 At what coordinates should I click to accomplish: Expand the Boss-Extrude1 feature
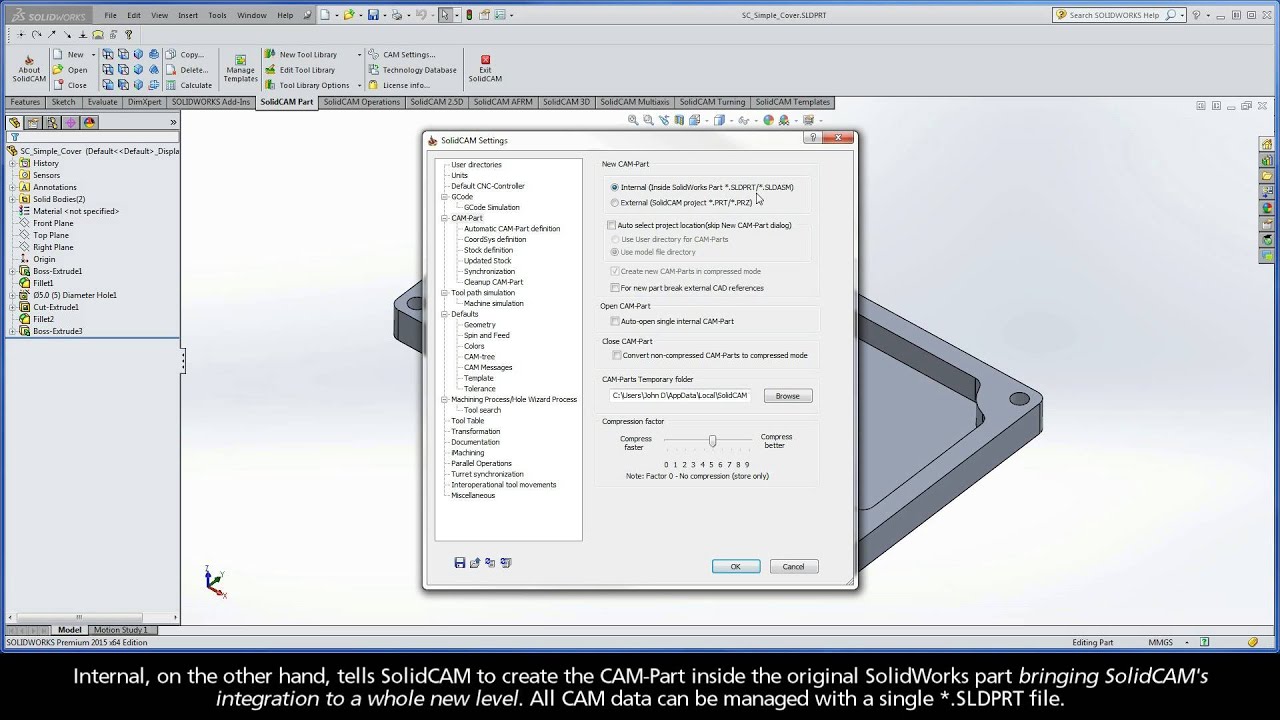tap(13, 271)
